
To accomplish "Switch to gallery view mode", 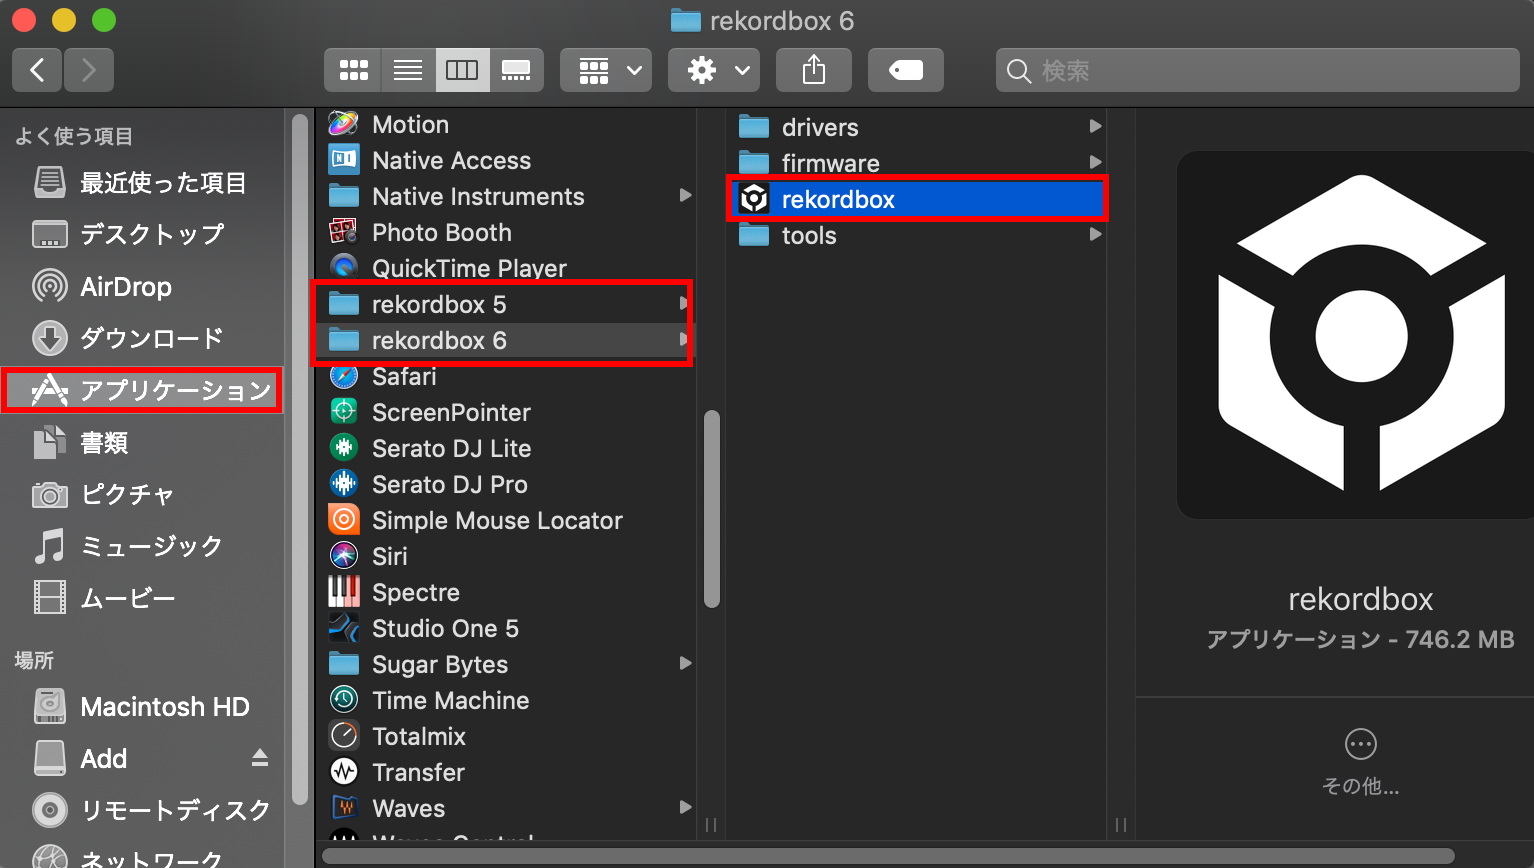I will (x=516, y=70).
